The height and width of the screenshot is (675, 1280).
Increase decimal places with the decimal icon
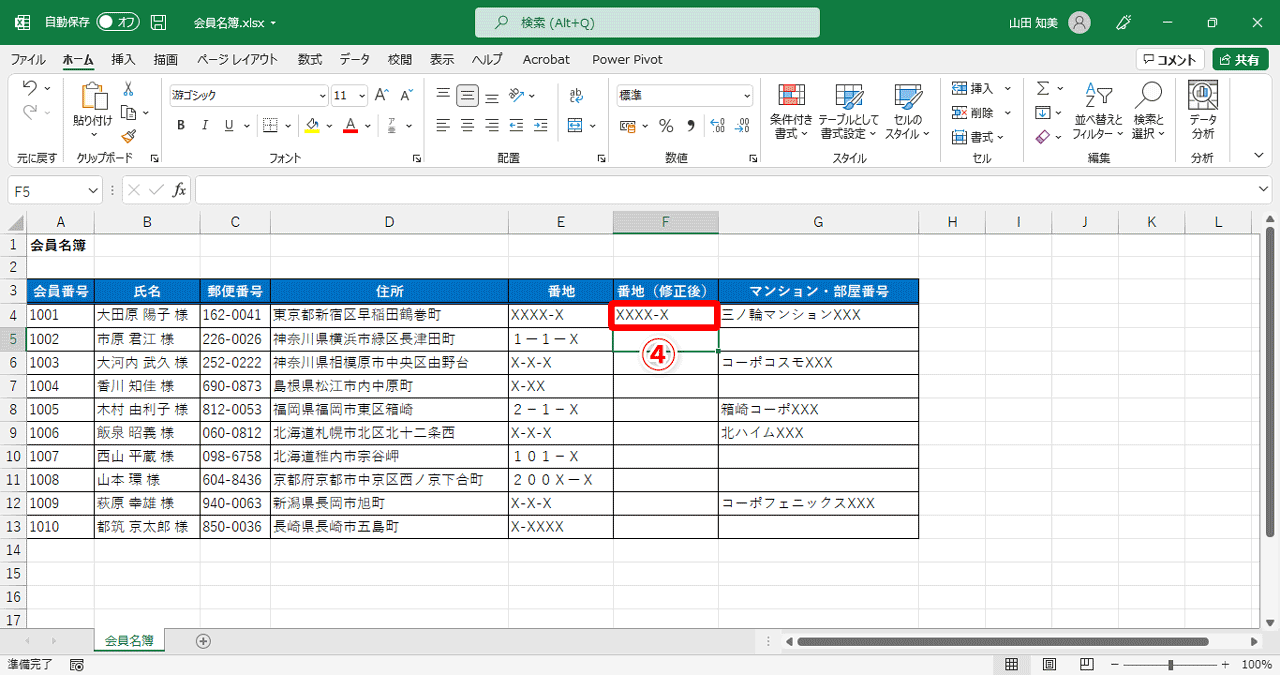click(x=717, y=125)
